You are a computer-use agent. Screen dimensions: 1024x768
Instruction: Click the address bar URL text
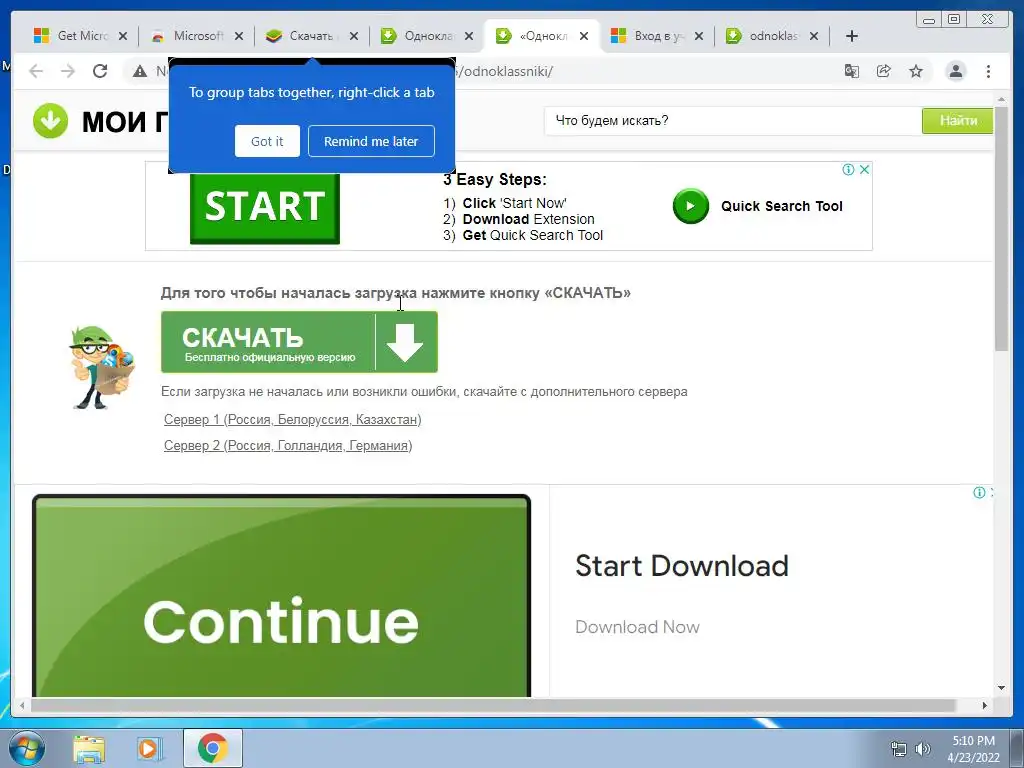506,71
